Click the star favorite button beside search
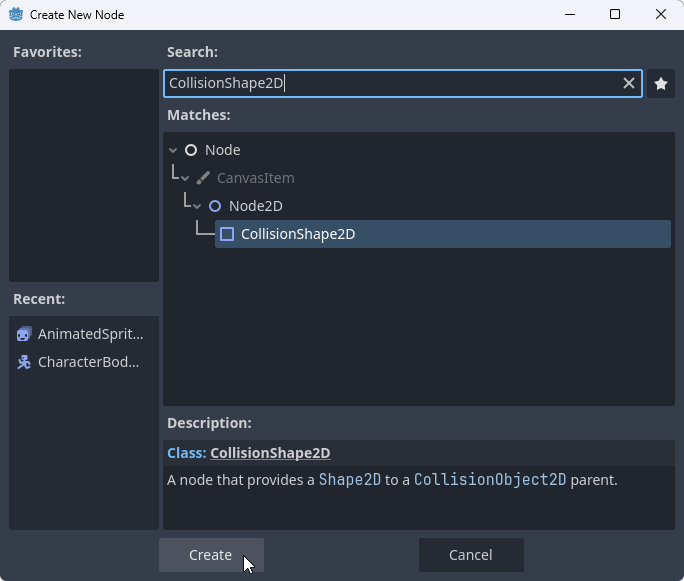 coord(660,84)
